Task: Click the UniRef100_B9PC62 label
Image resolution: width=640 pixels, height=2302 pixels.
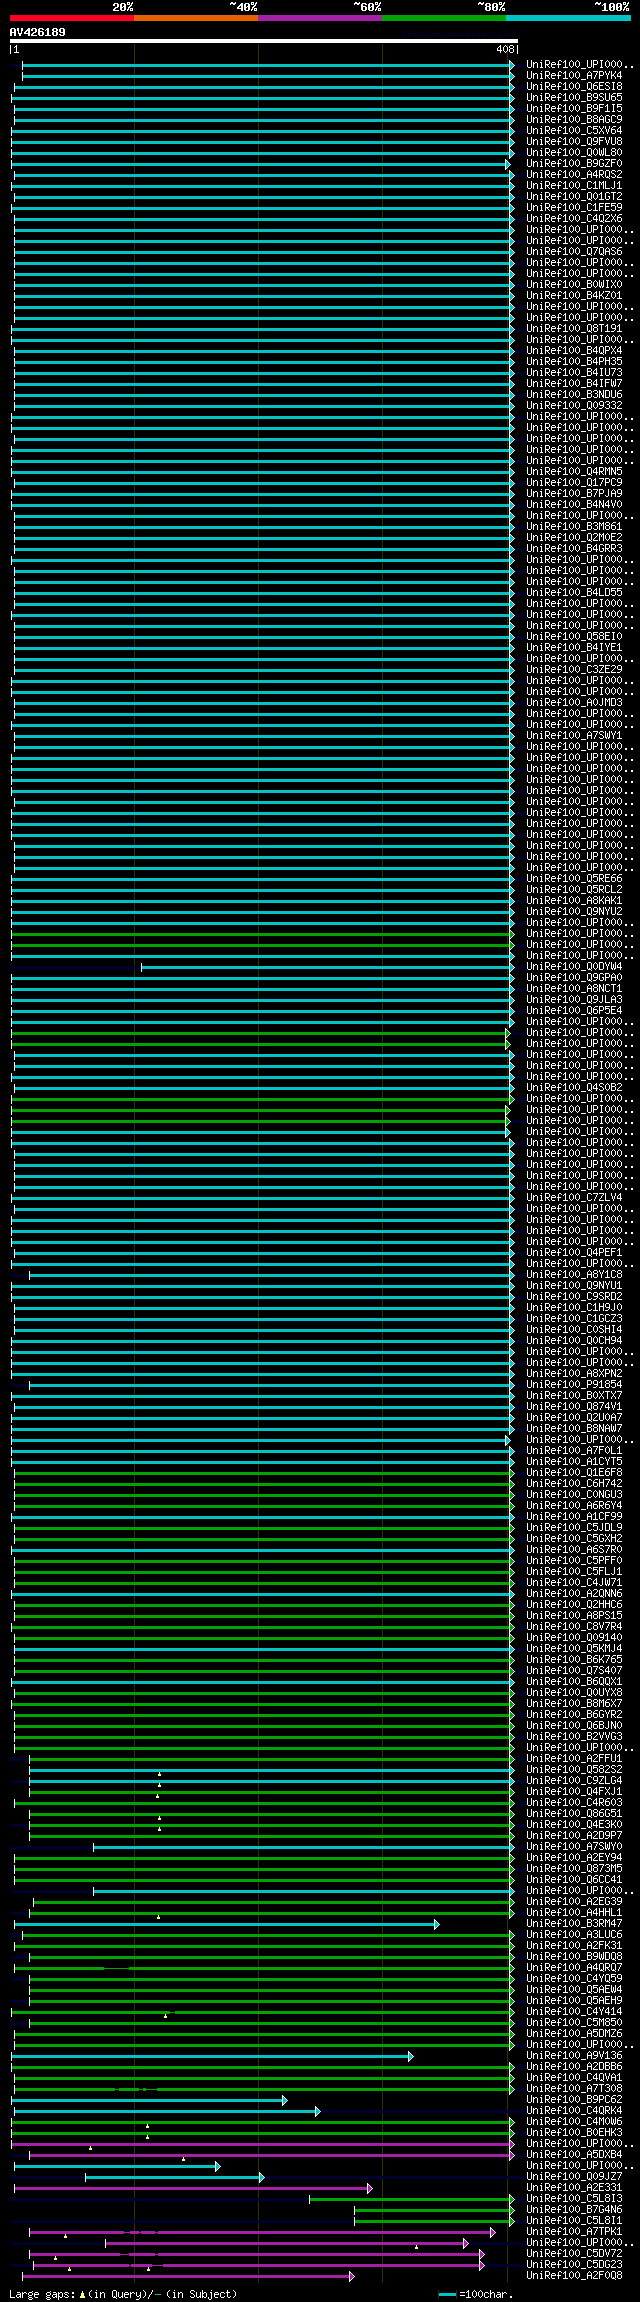Action: (574, 2099)
